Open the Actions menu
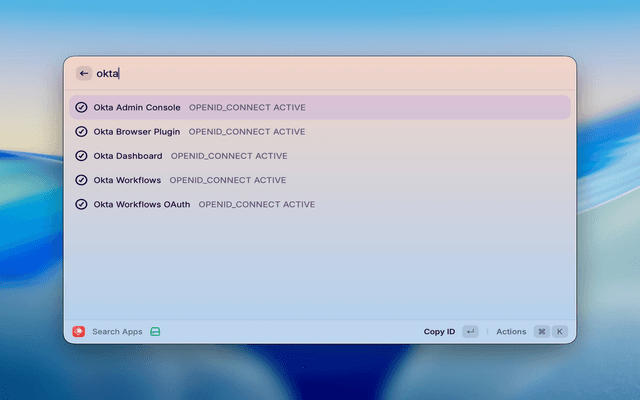 point(510,331)
